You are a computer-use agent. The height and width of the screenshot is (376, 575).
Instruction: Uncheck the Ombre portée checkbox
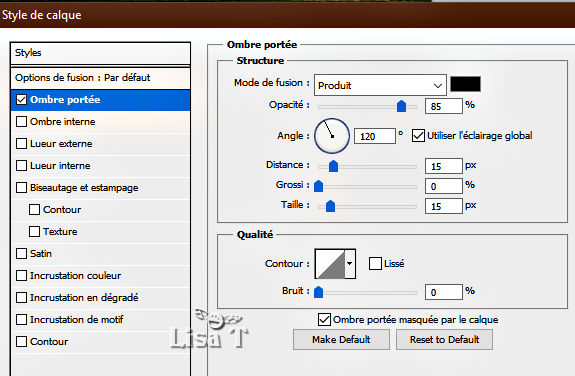tap(21, 99)
